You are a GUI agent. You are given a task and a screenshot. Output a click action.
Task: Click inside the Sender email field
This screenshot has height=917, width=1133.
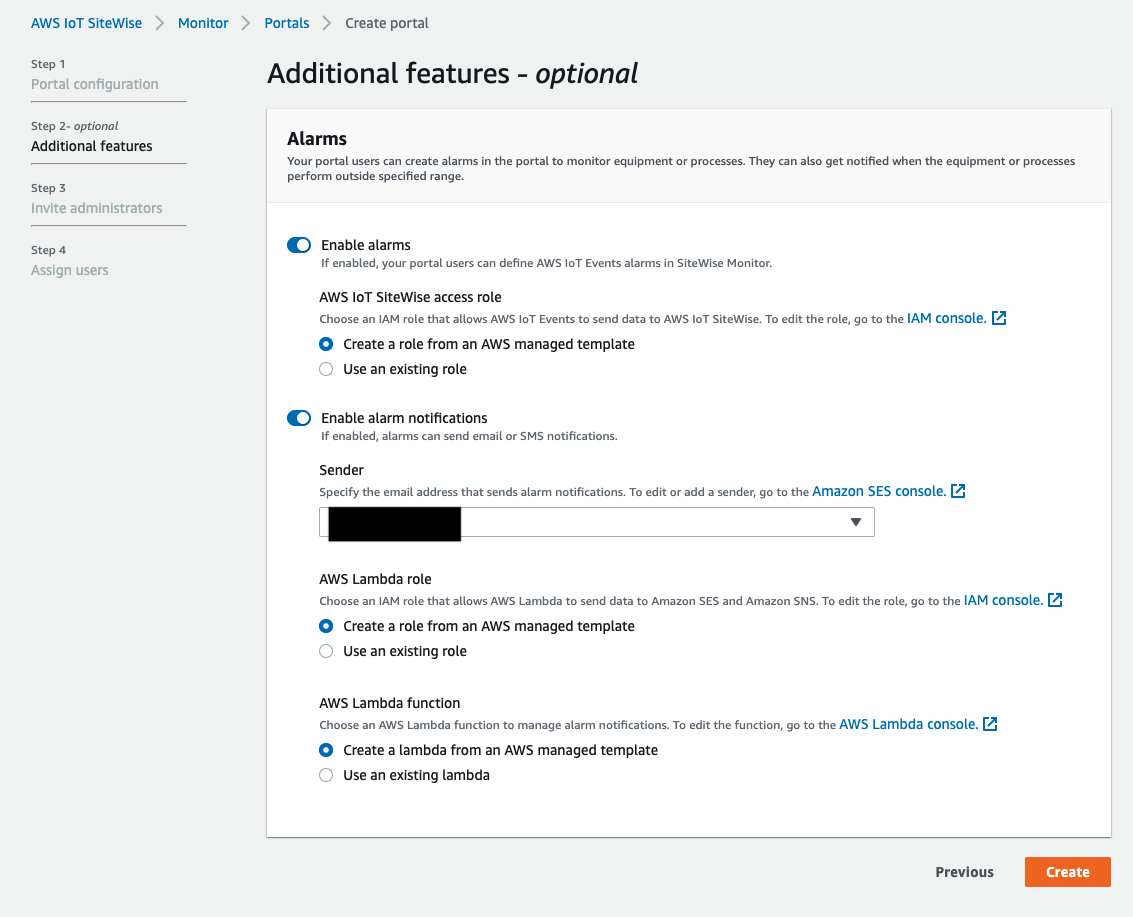point(600,521)
